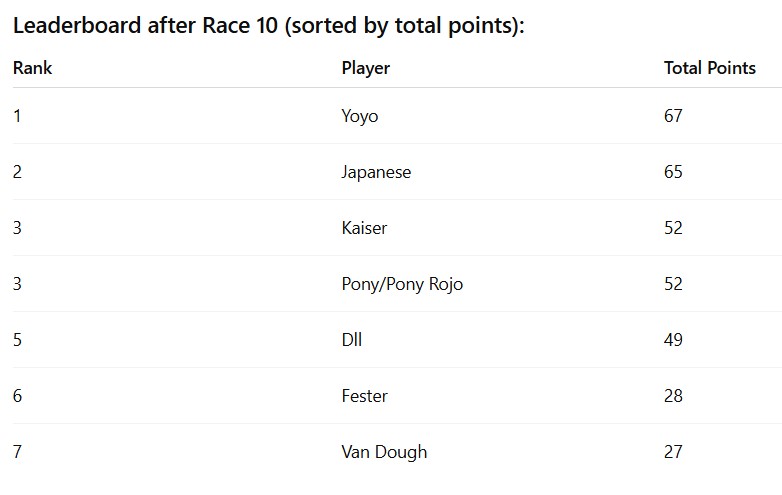
Task: Click the Total Points column header
Action: tap(710, 68)
